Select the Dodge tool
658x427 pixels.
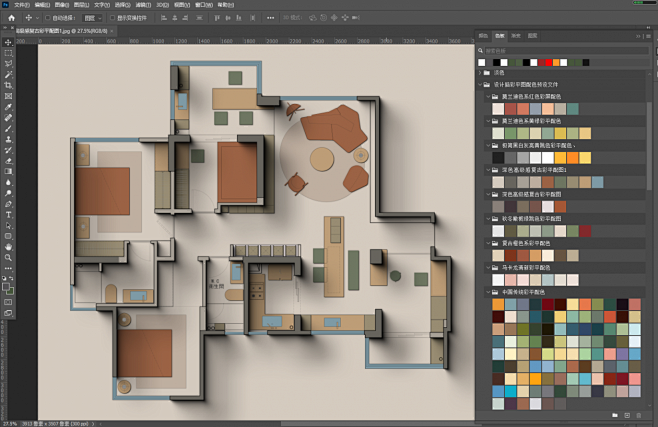pyautogui.click(x=8, y=193)
